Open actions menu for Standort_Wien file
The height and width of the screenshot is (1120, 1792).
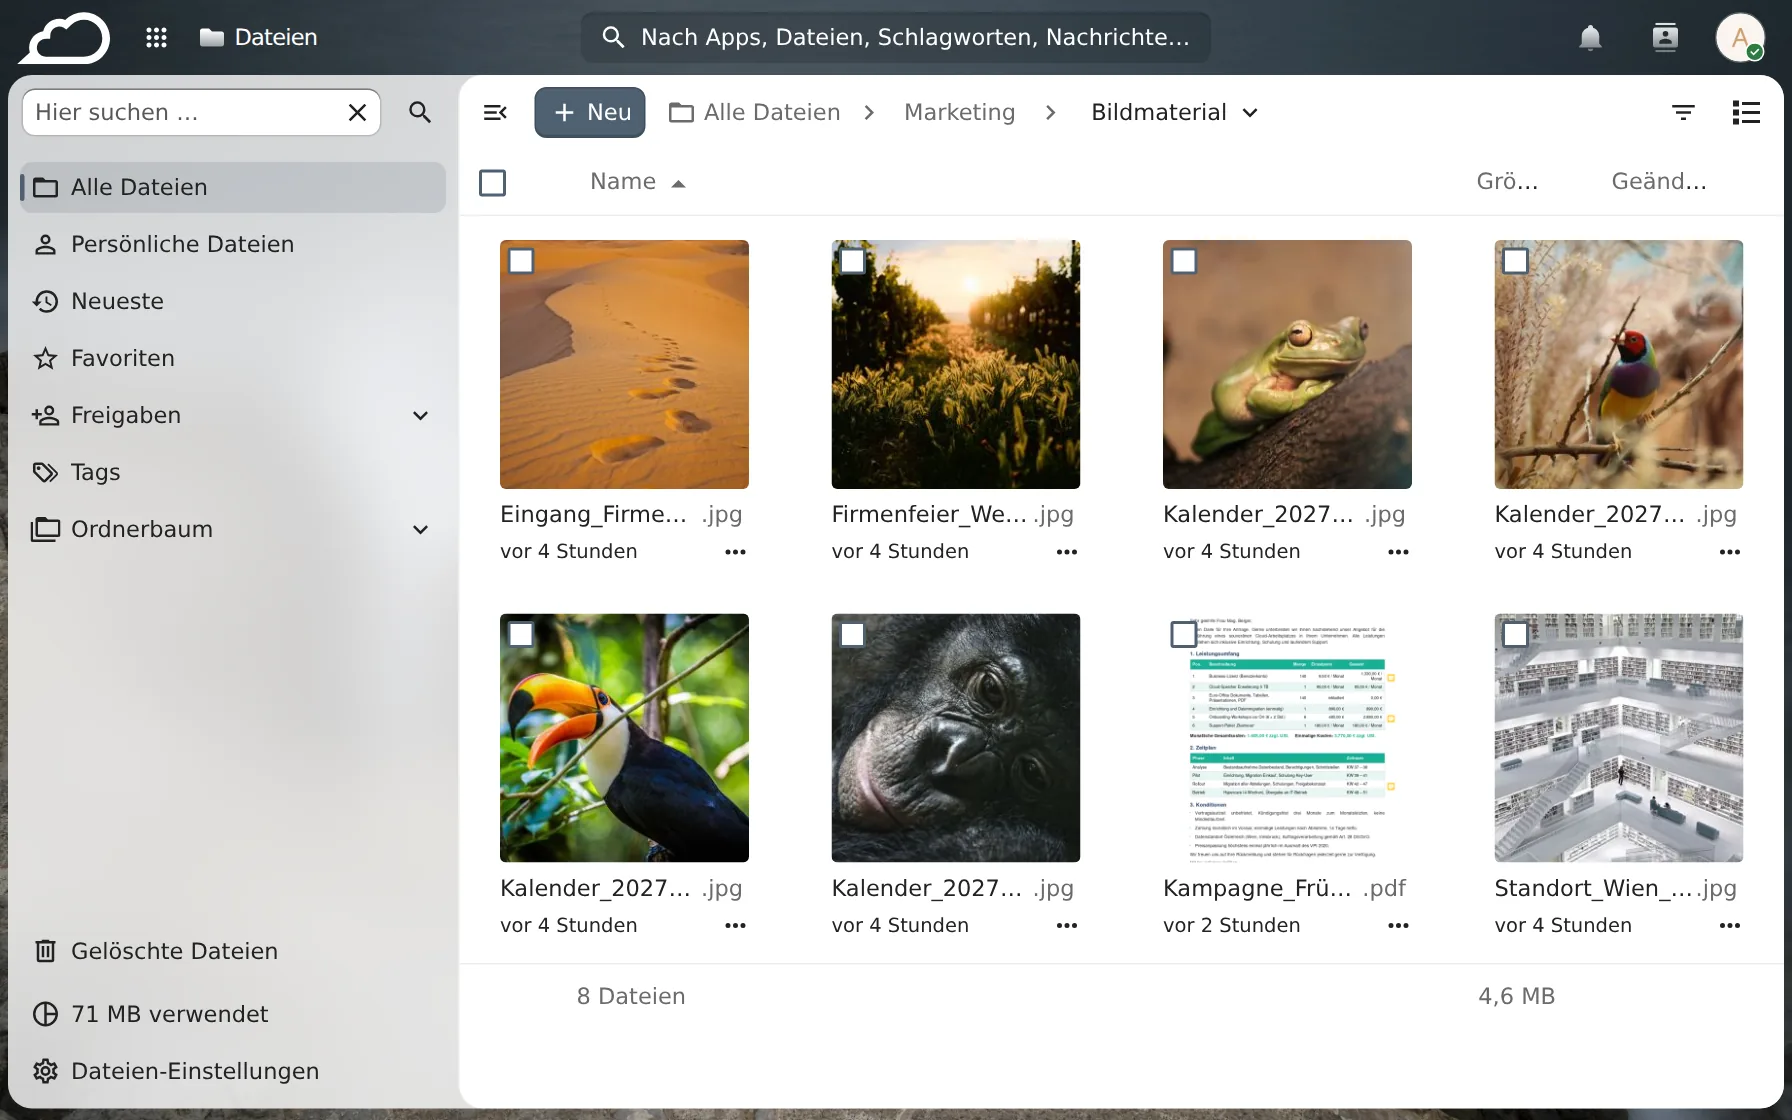click(x=1730, y=926)
